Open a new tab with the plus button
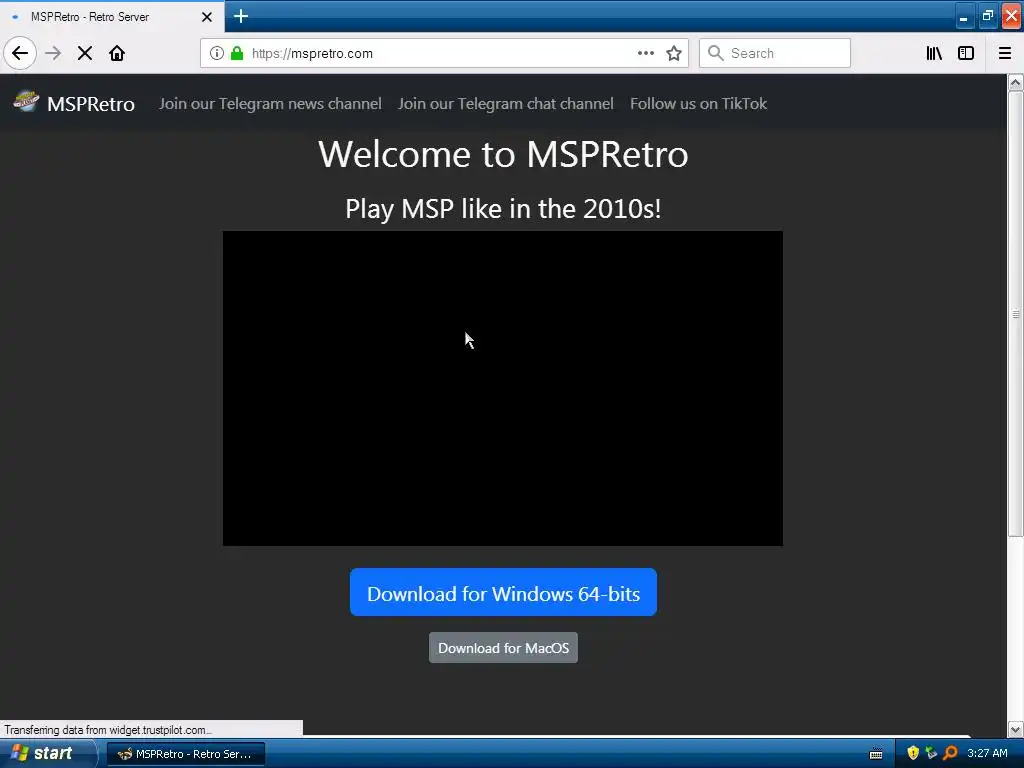This screenshot has width=1024, height=768. [x=241, y=16]
